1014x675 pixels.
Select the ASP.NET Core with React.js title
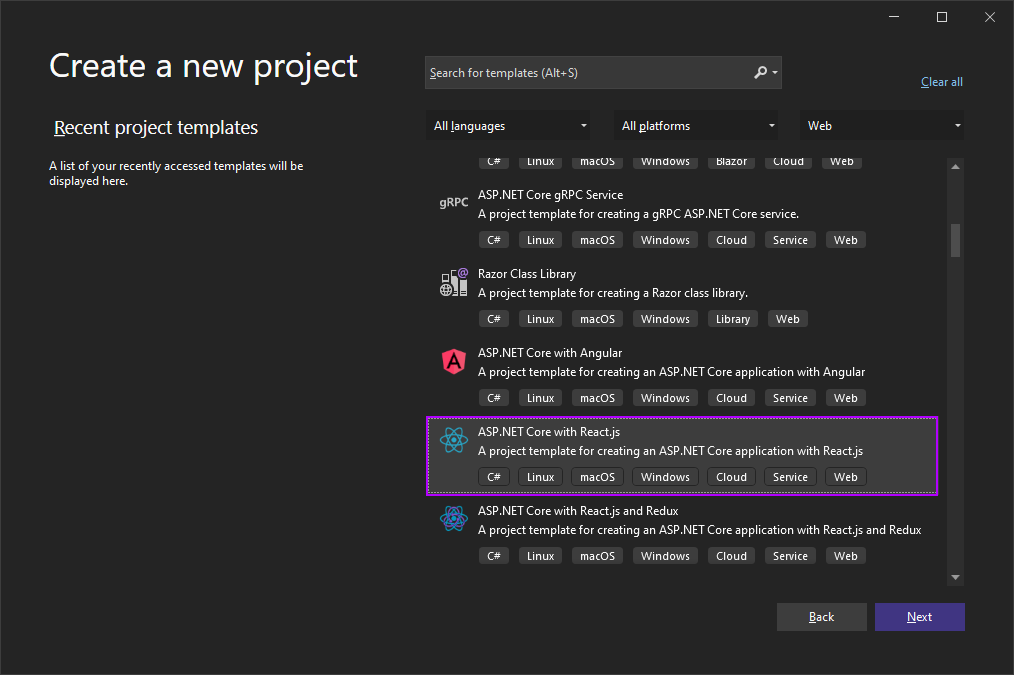(548, 431)
